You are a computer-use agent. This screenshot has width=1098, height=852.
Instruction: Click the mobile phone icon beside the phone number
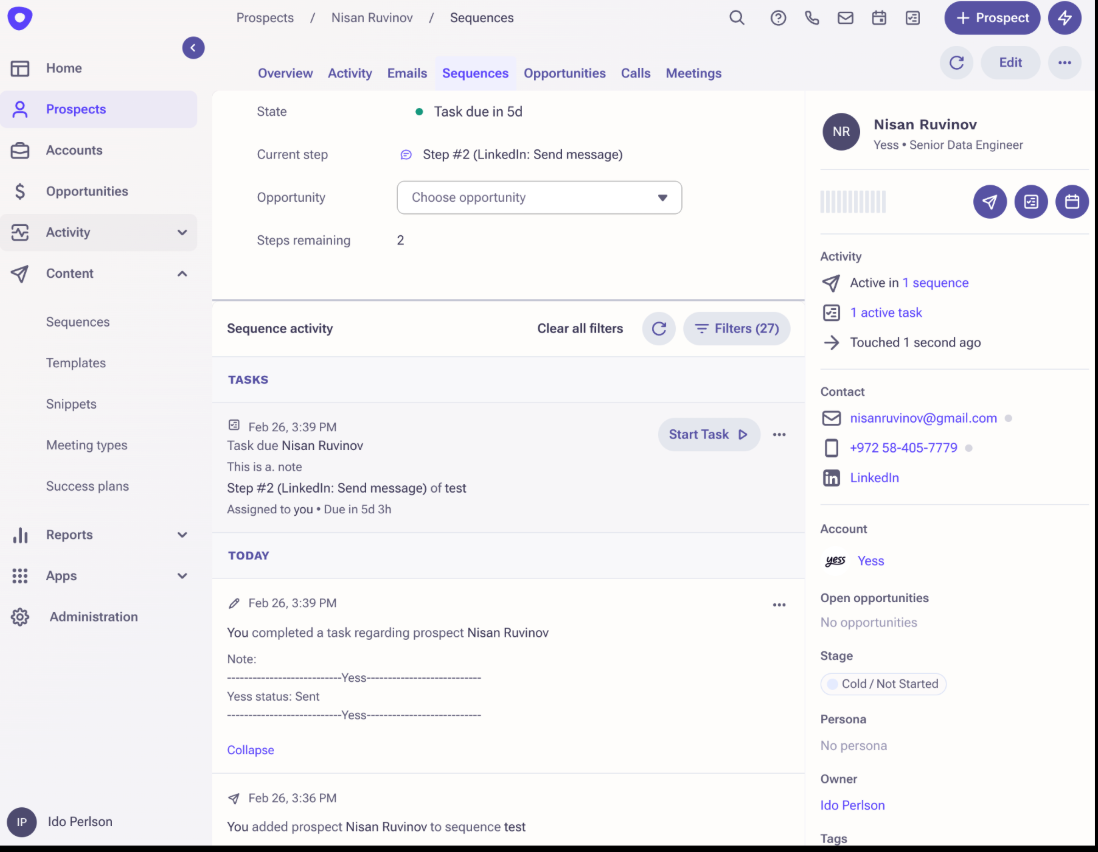tap(831, 448)
